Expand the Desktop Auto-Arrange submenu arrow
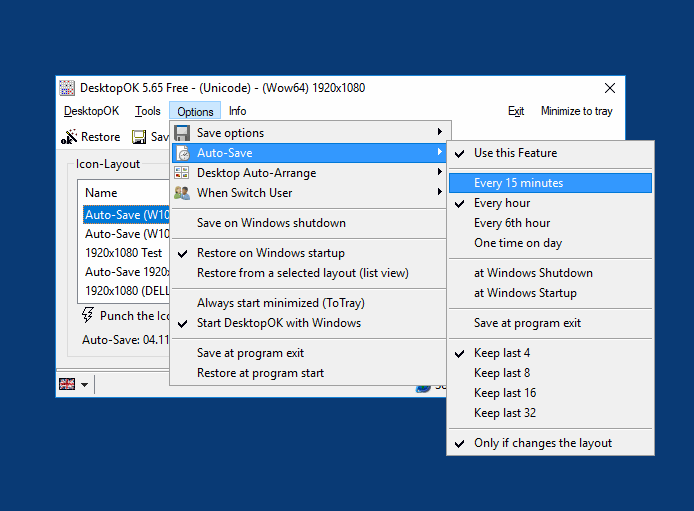The width and height of the screenshot is (694, 511). (x=439, y=173)
